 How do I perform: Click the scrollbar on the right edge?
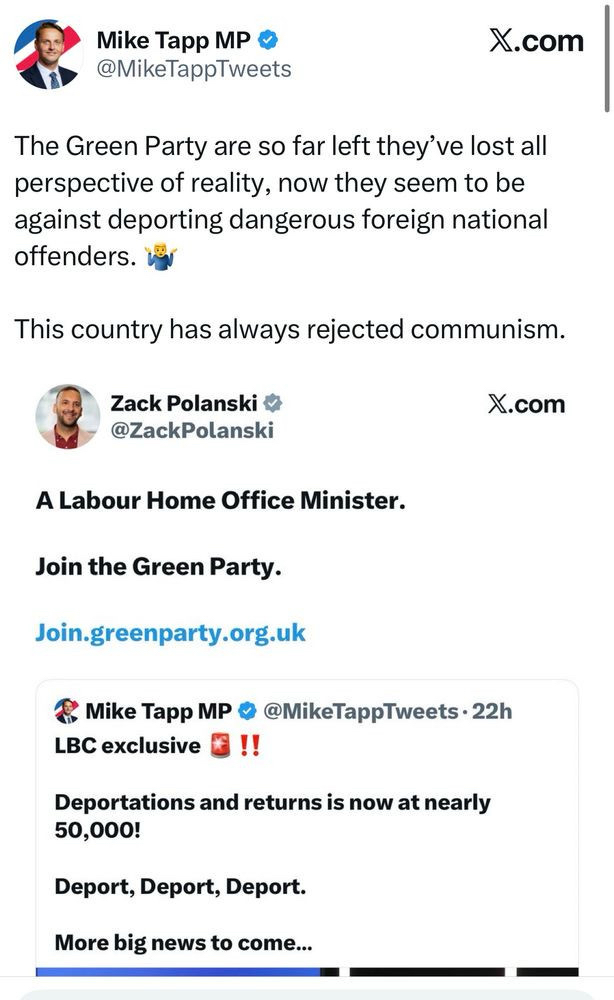pos(607,60)
